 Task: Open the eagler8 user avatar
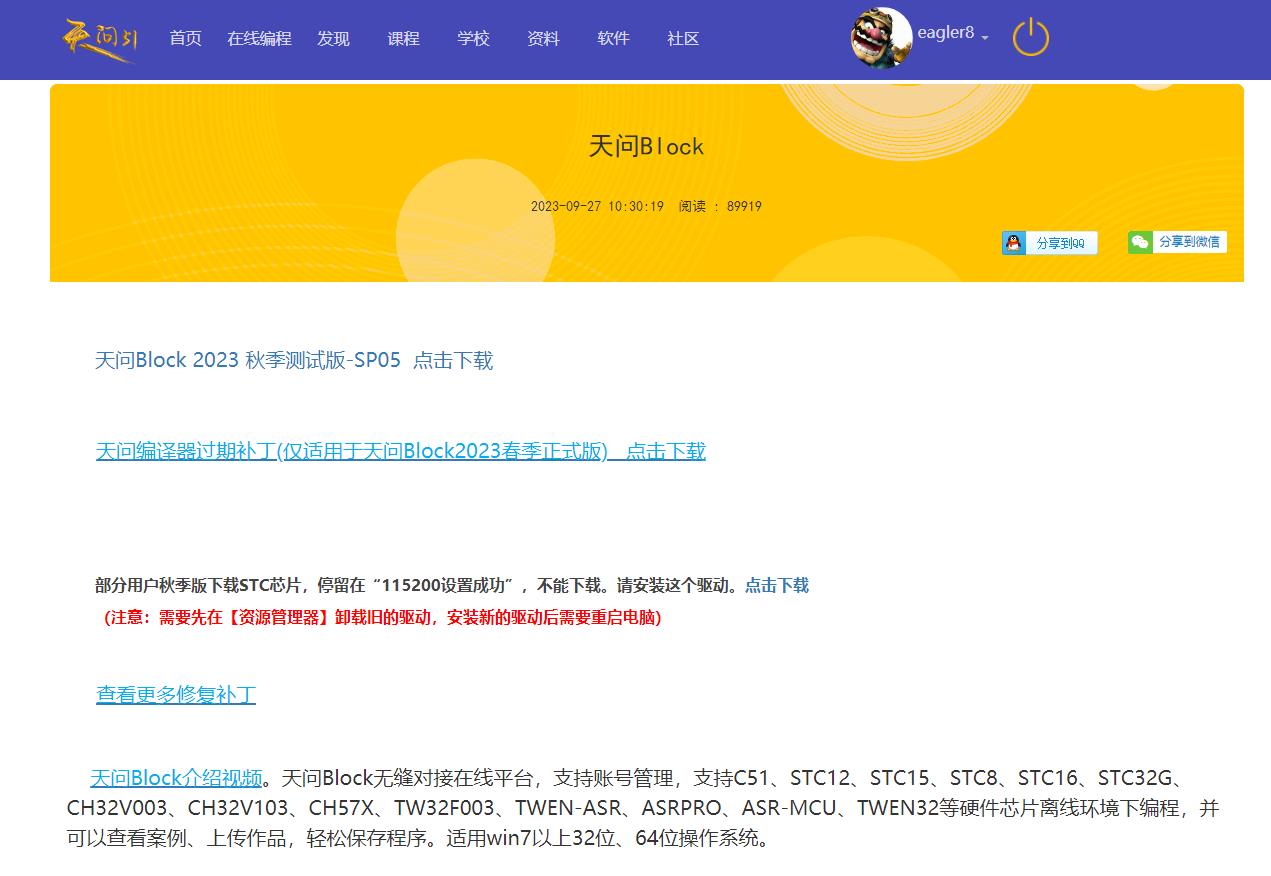click(x=881, y=38)
